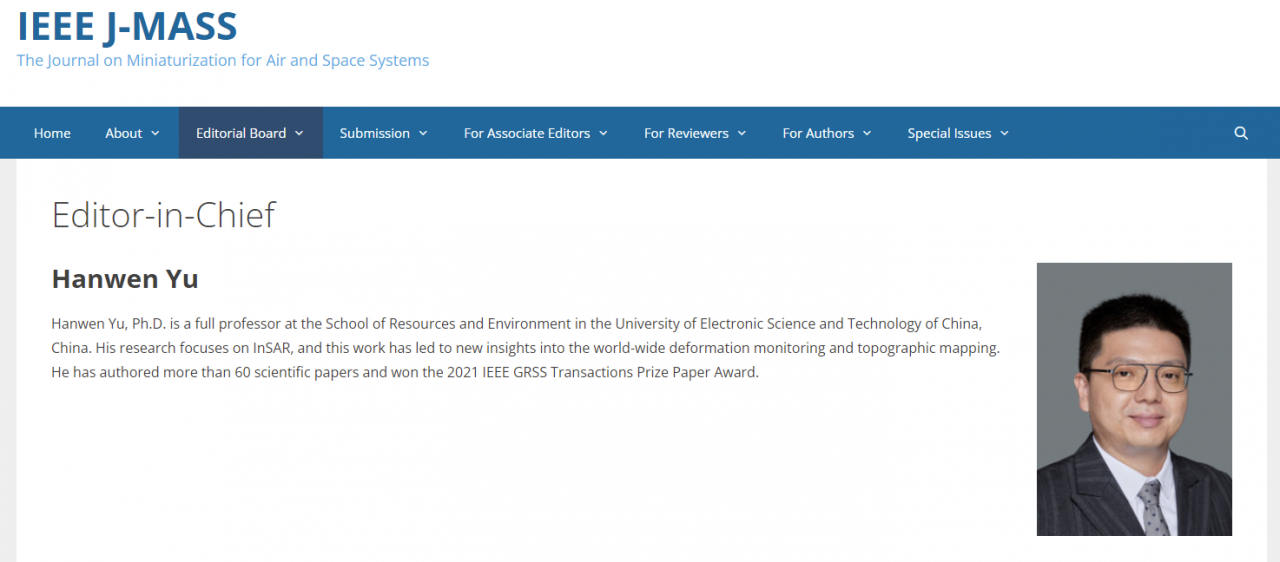Select the Editorial Board menu item

[241, 133]
